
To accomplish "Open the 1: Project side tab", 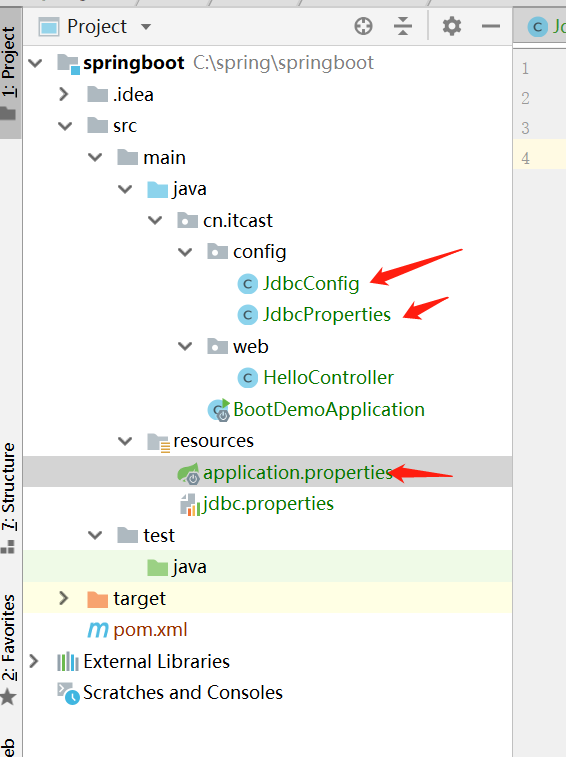I will click(x=10, y=72).
